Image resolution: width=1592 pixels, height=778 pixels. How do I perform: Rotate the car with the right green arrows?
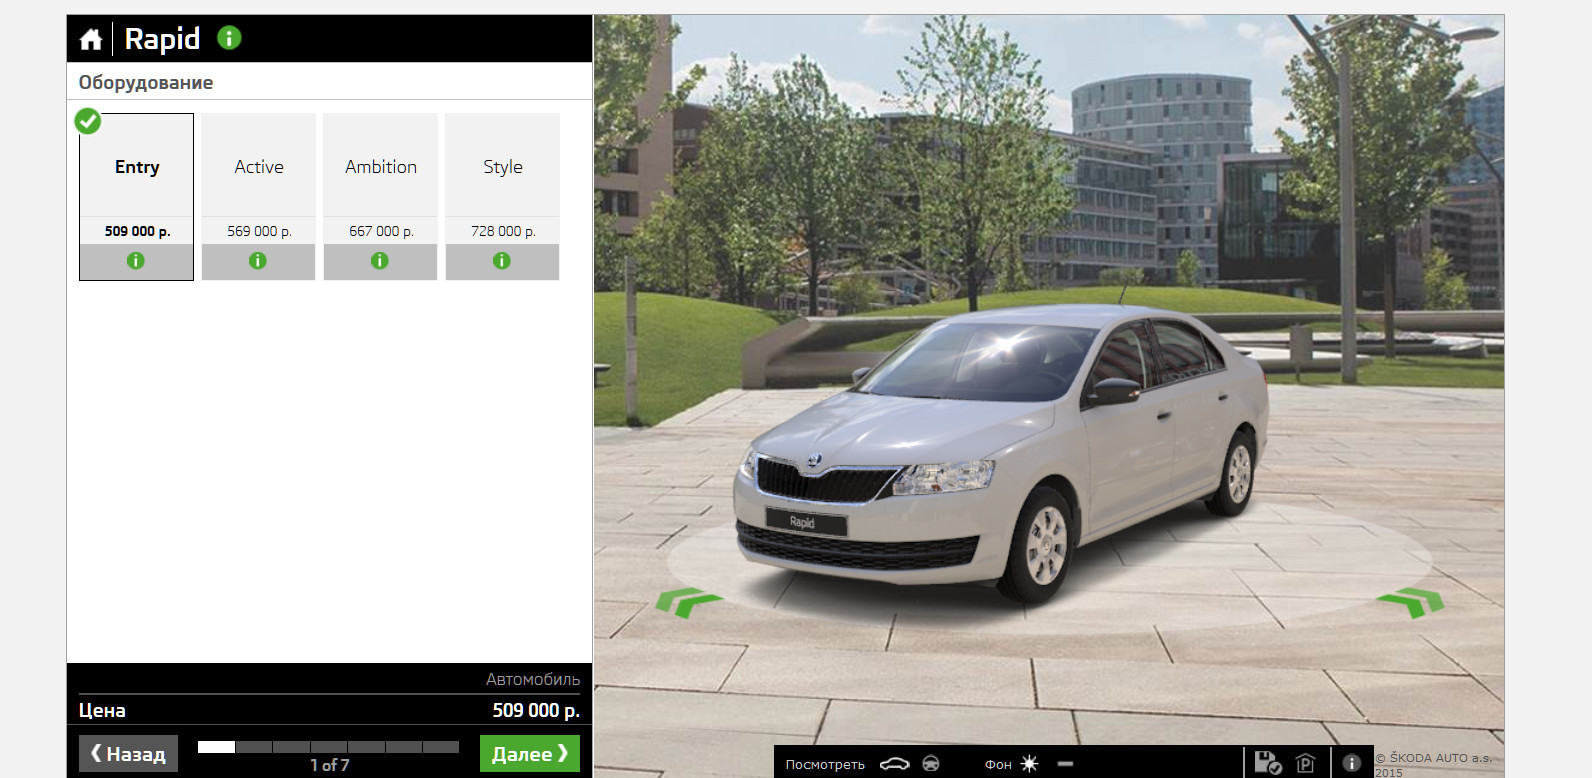pos(1411,602)
